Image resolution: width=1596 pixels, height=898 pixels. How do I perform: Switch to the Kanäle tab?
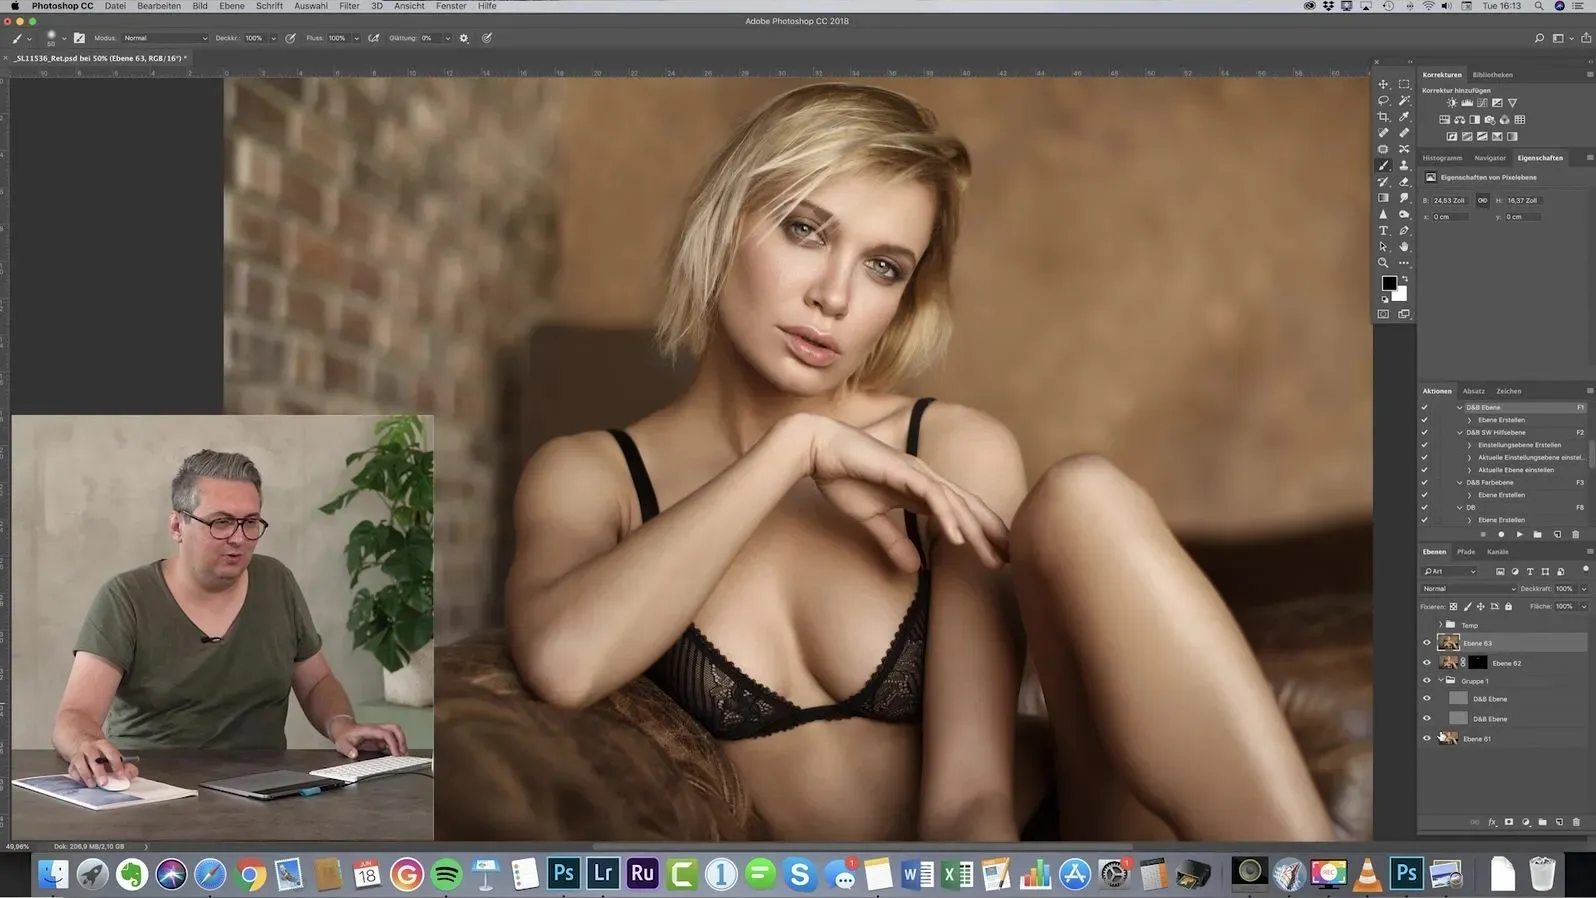1497,552
